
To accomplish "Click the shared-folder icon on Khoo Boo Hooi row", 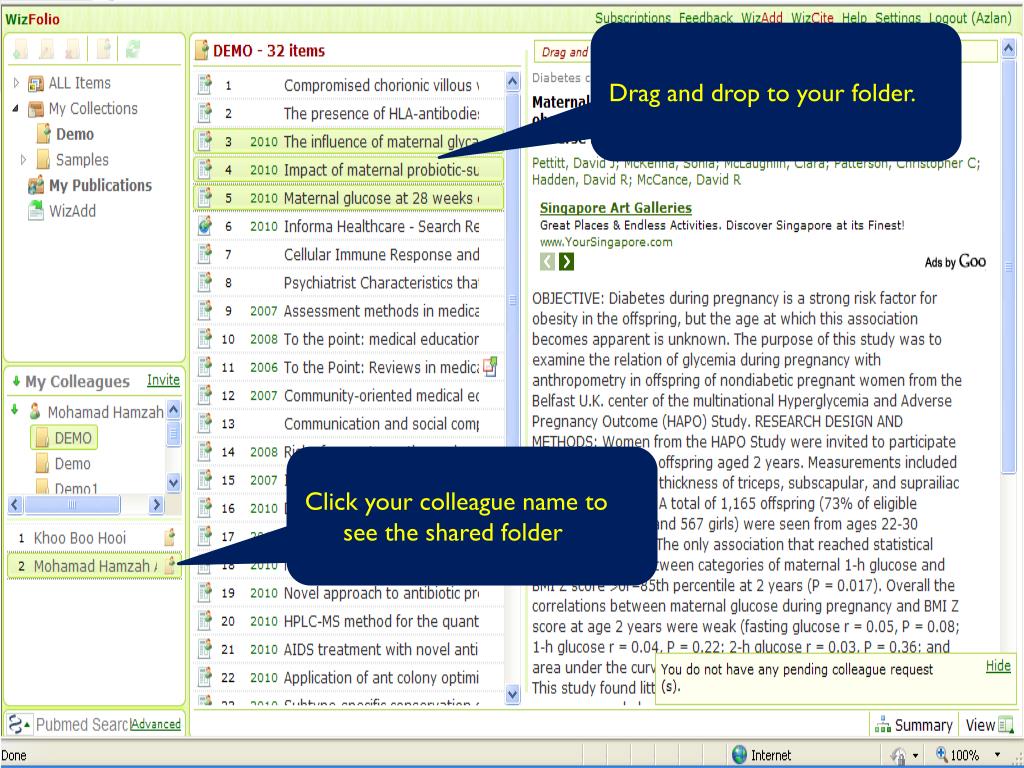I will pyautogui.click(x=170, y=537).
